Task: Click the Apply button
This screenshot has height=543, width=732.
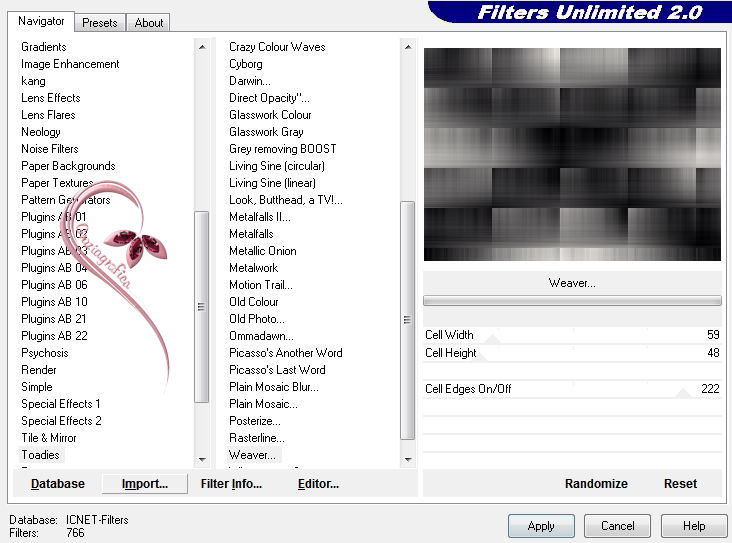Action: [541, 526]
